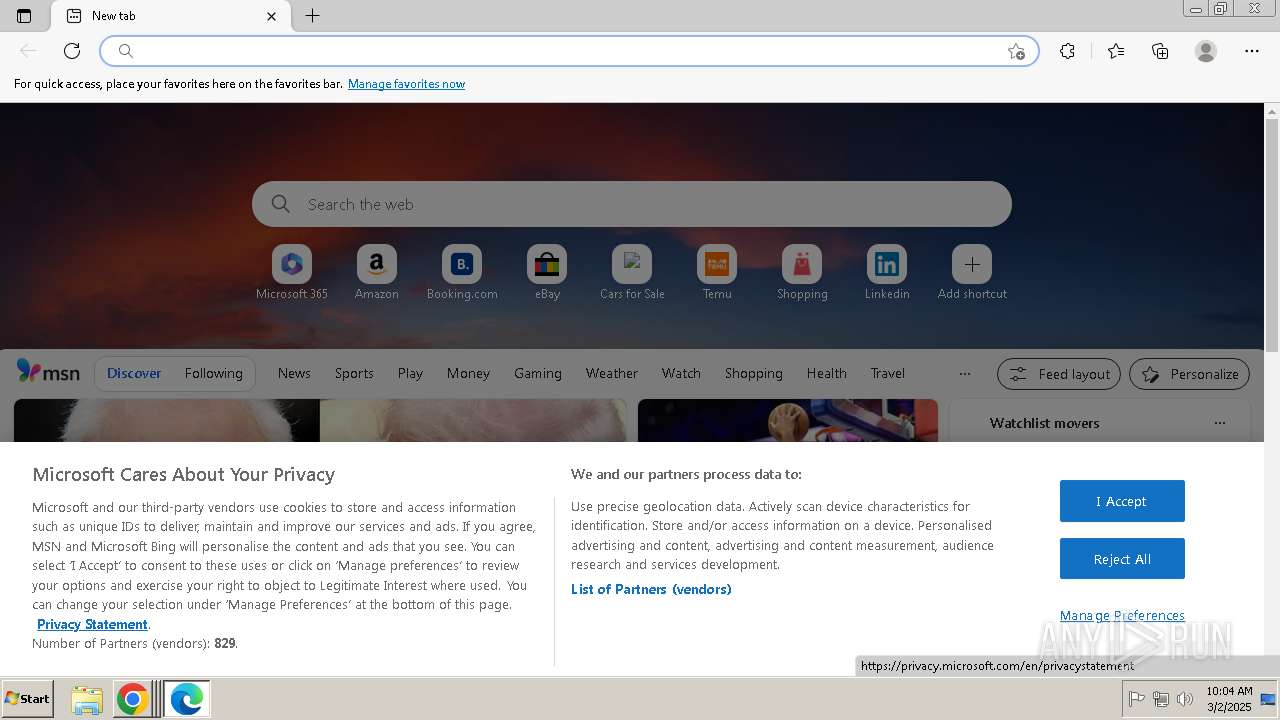Viewport: 1280px width, 720px height.
Task: Click the Action Center flag icon
Action: (1136, 699)
